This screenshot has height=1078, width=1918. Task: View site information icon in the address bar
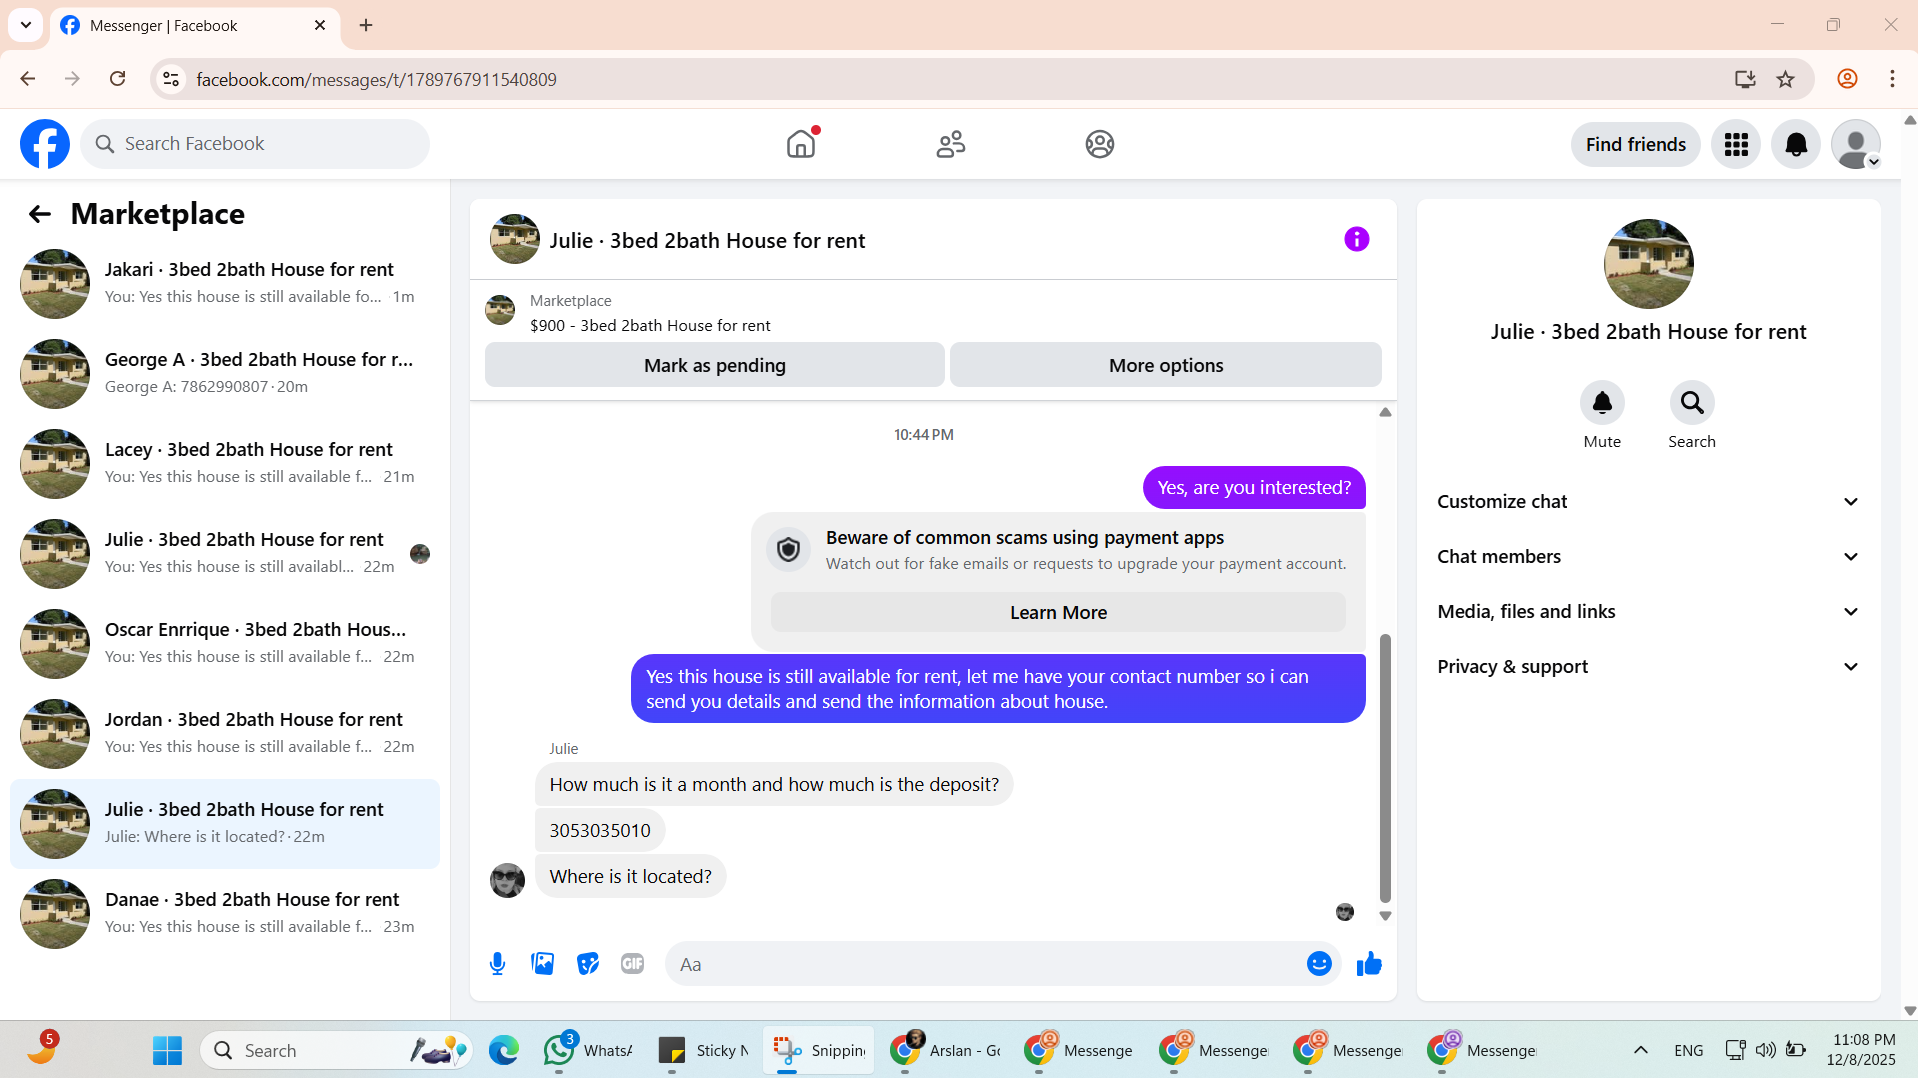[x=171, y=79]
